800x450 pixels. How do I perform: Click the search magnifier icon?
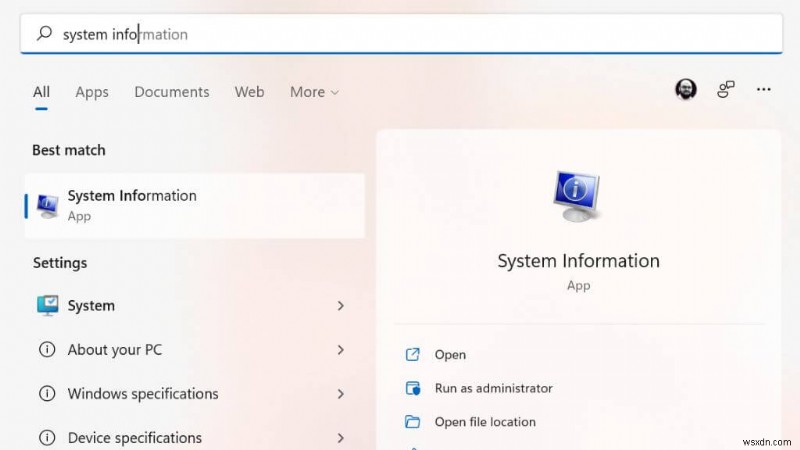44,33
